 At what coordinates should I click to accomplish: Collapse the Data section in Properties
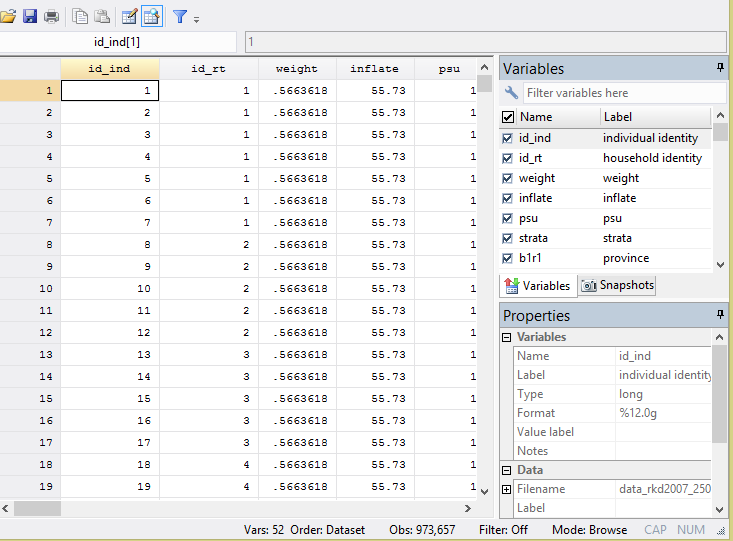[507, 470]
